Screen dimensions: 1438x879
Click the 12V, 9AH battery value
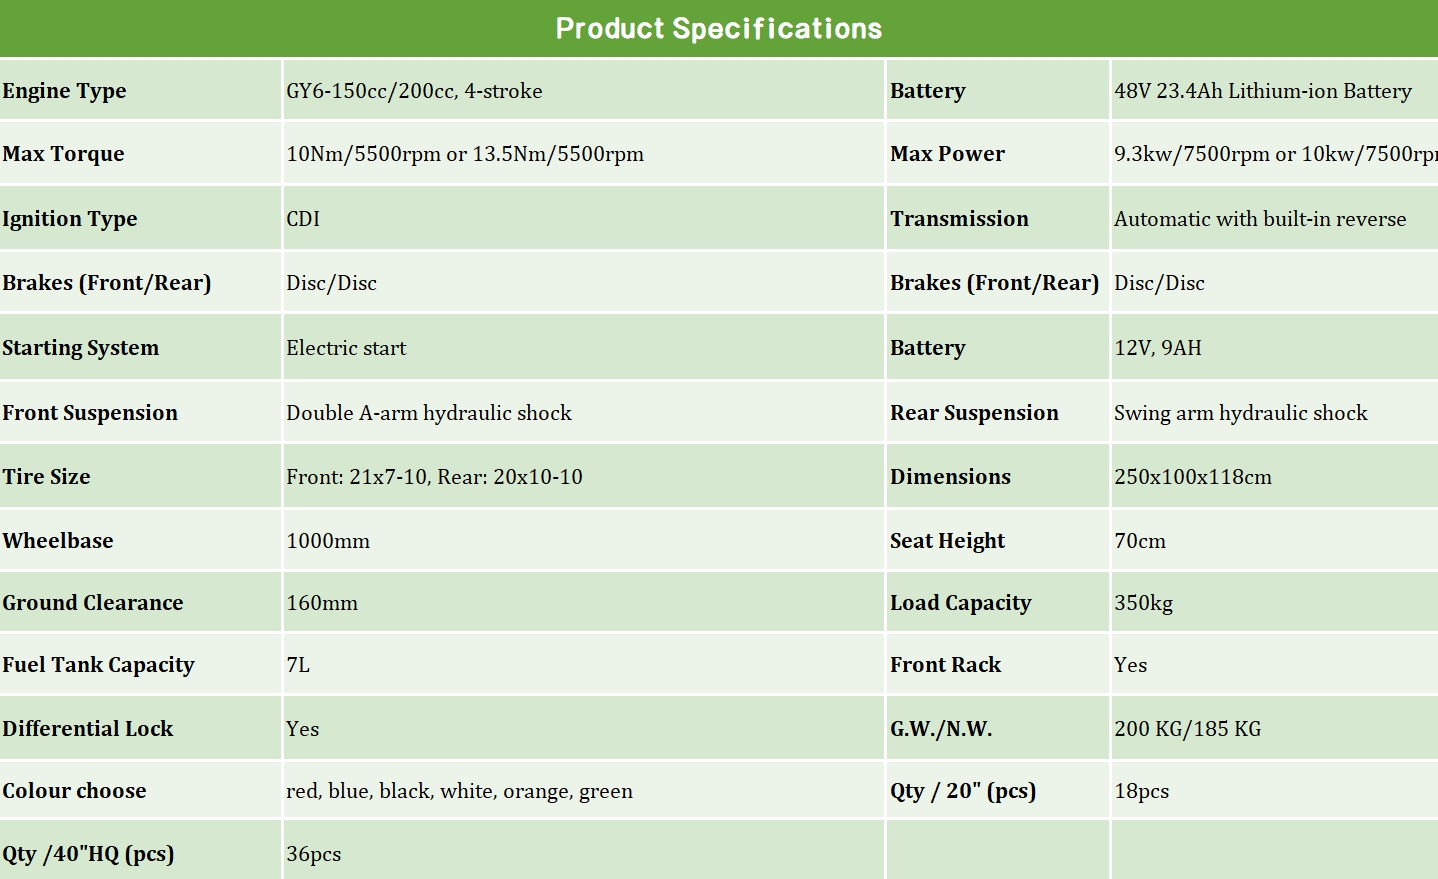[x=1157, y=348]
